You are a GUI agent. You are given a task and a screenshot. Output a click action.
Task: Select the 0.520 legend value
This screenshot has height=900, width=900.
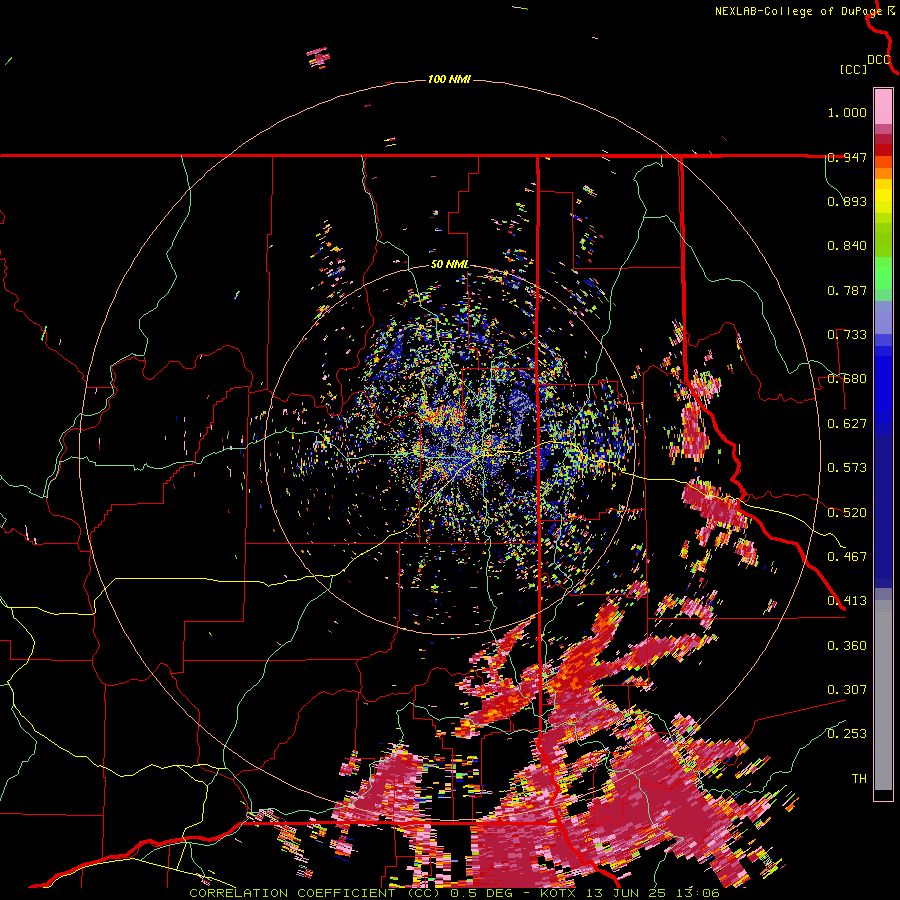click(847, 513)
